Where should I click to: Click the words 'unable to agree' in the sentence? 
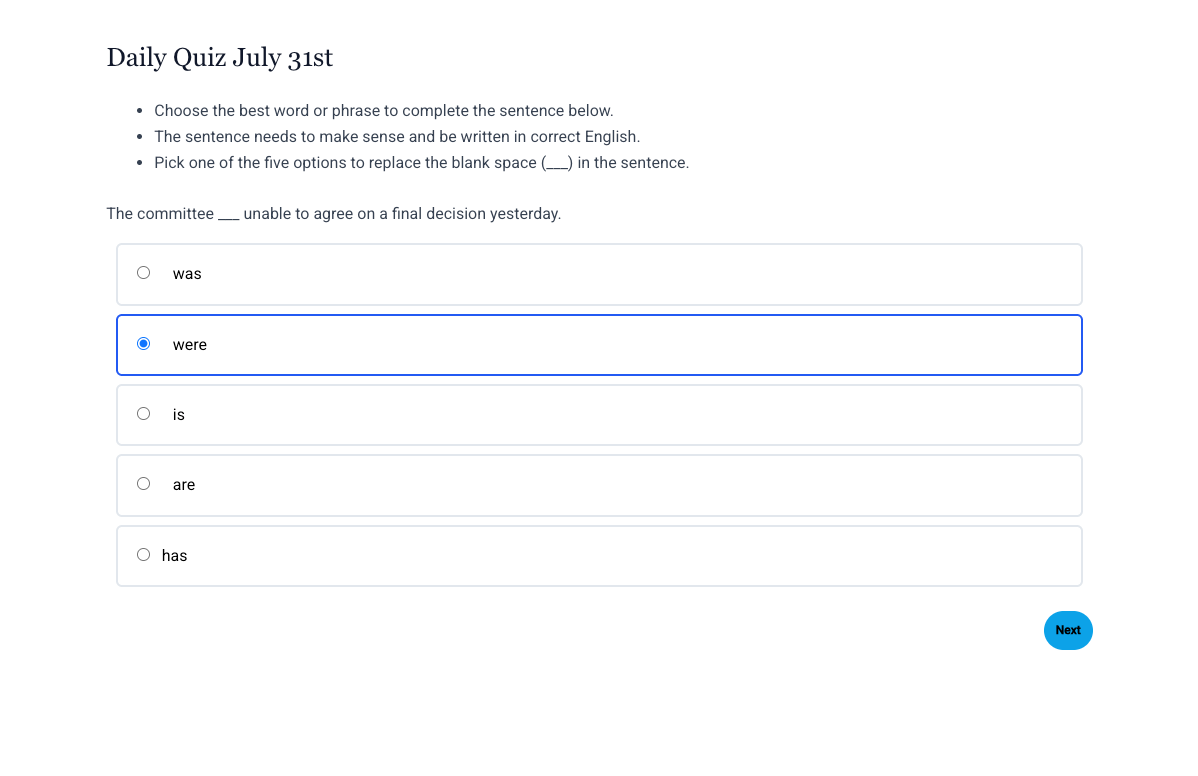coord(298,214)
